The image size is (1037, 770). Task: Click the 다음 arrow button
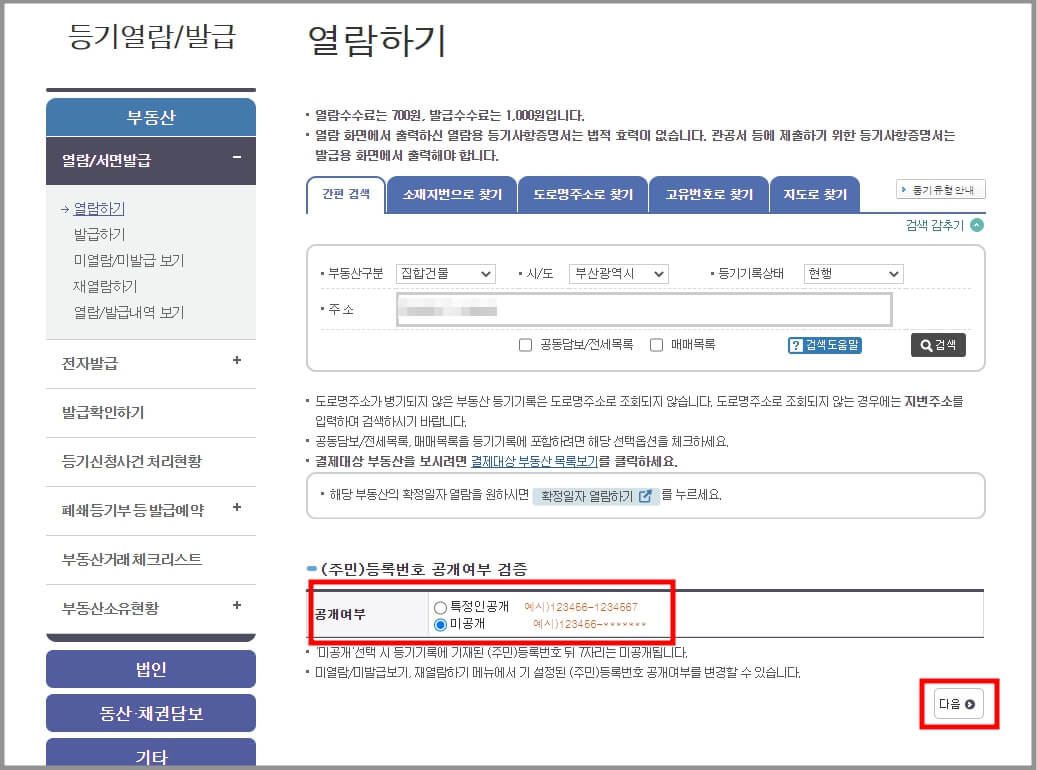pyautogui.click(x=957, y=704)
